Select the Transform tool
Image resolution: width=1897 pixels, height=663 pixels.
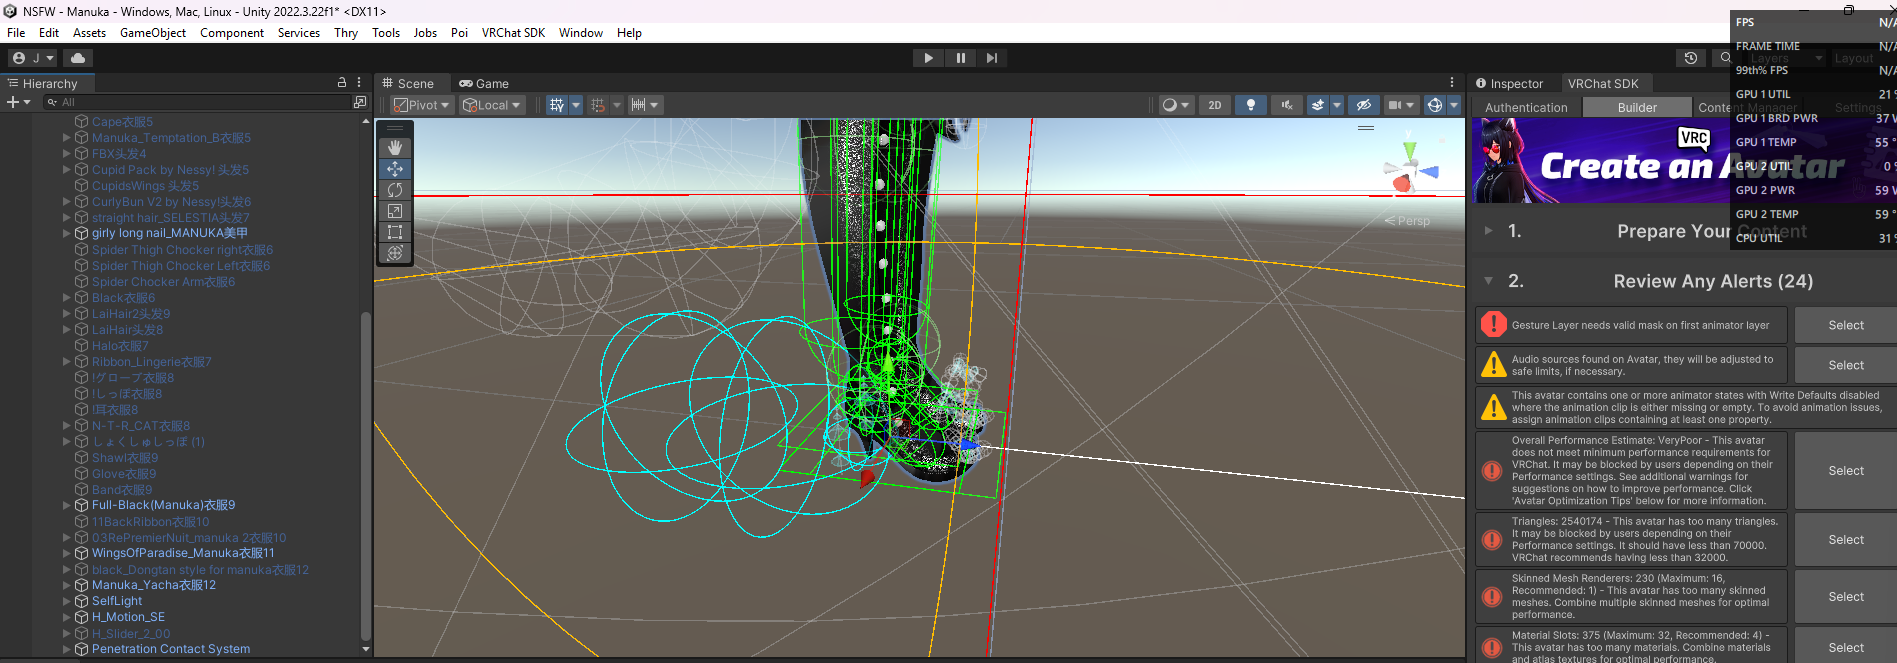[x=395, y=253]
